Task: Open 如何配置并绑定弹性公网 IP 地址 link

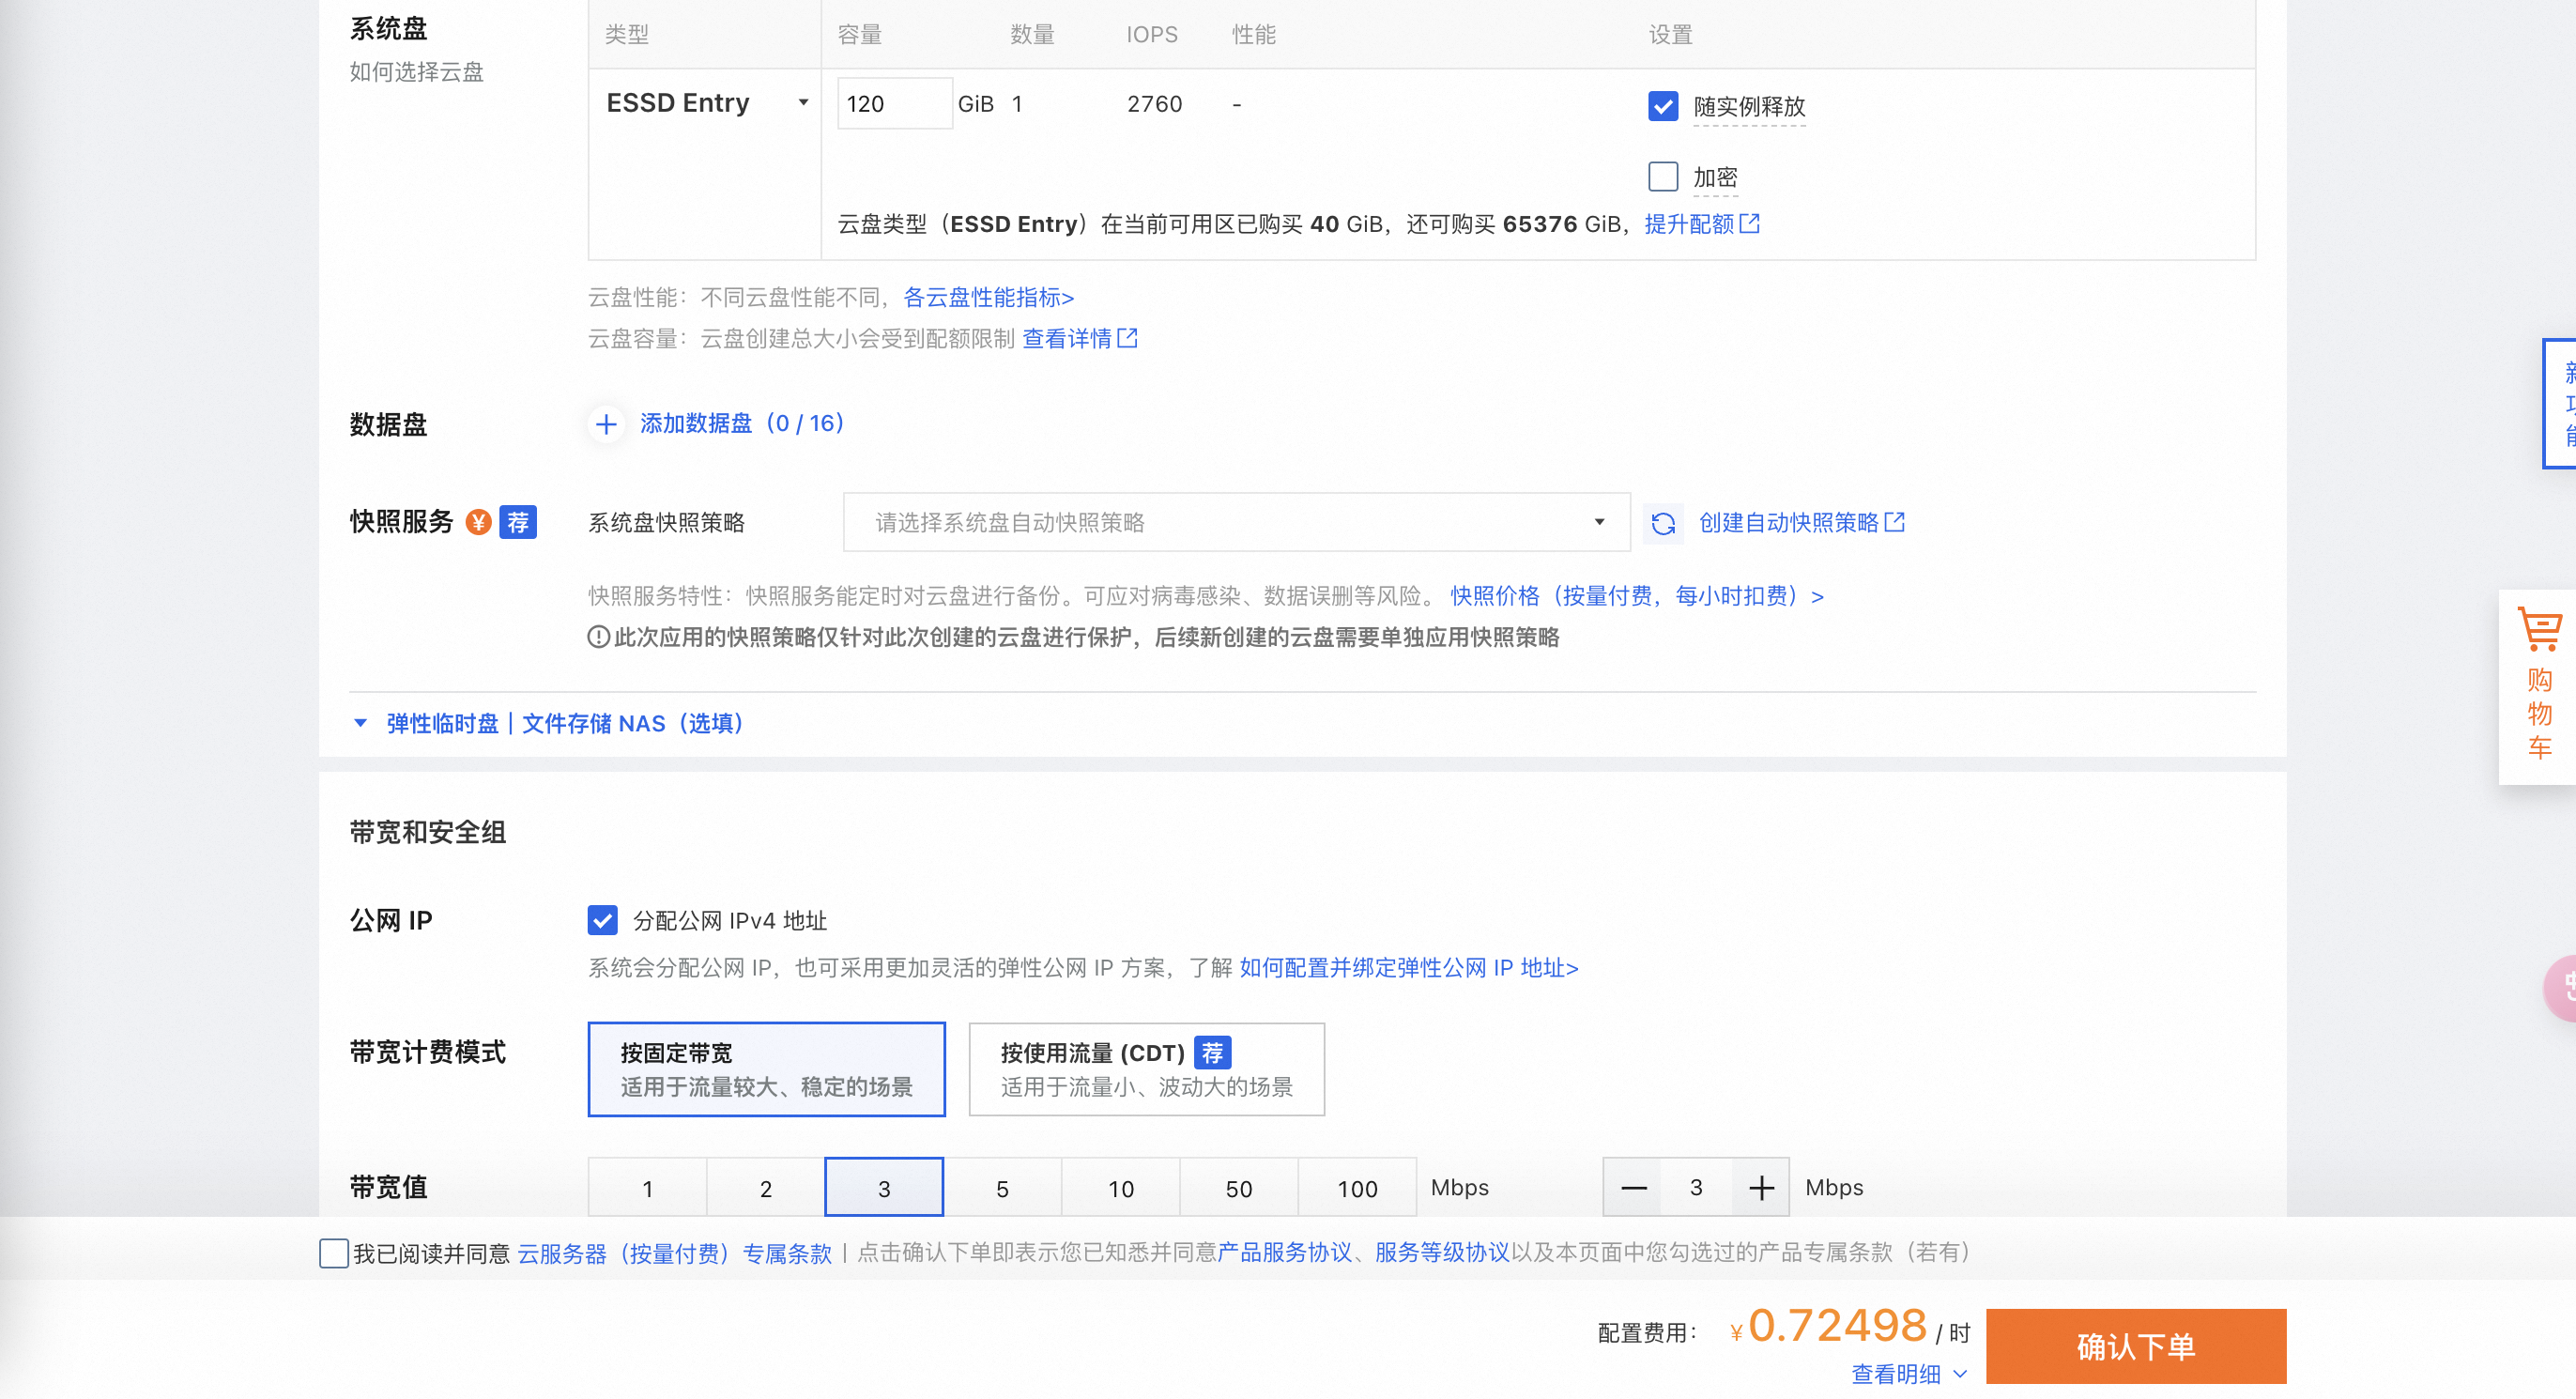Action: coord(1409,968)
